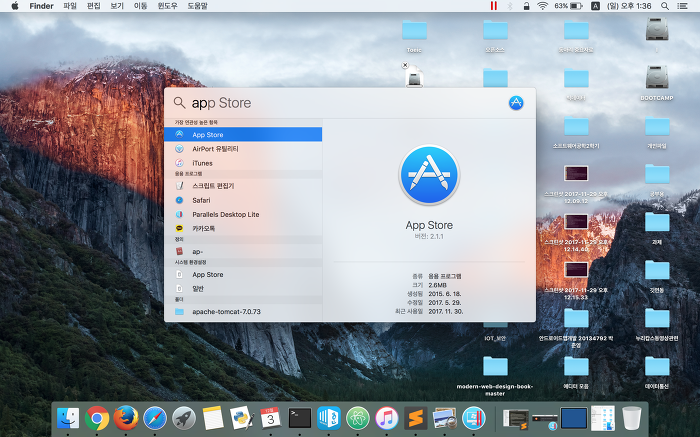Viewport: 700px width, 437px height.
Task: Select the 일반 preferences result
Action: pyautogui.click(x=243, y=289)
